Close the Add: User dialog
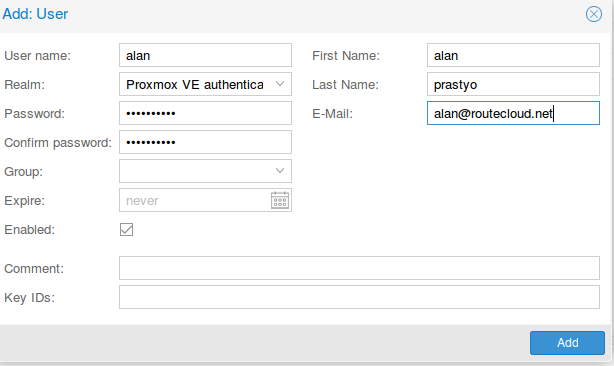 [x=594, y=14]
